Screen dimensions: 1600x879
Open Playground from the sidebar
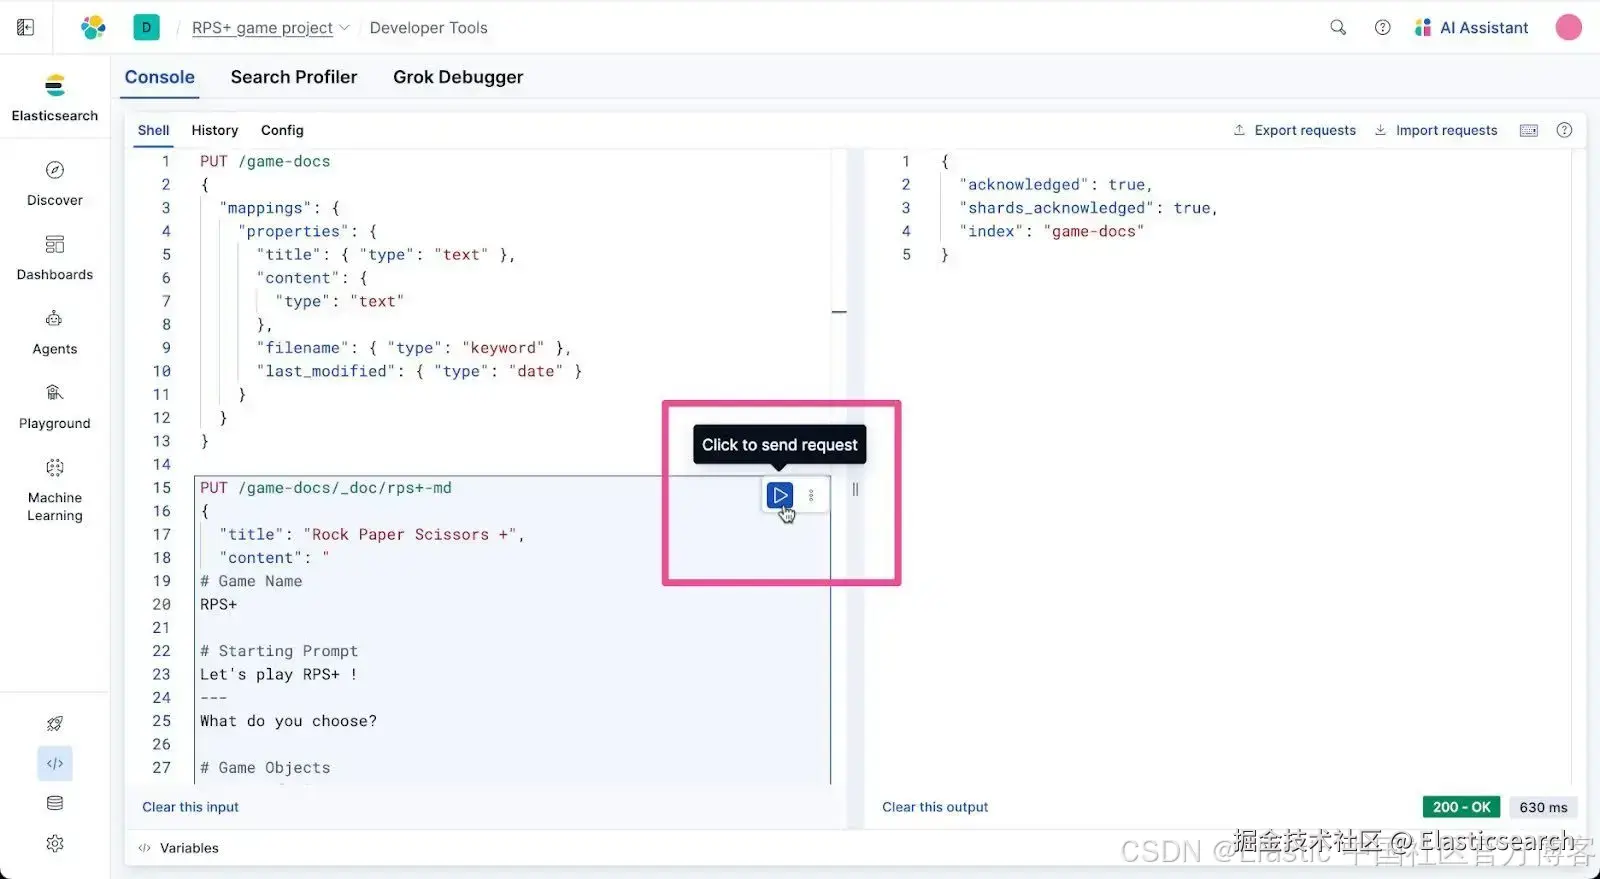click(55, 407)
